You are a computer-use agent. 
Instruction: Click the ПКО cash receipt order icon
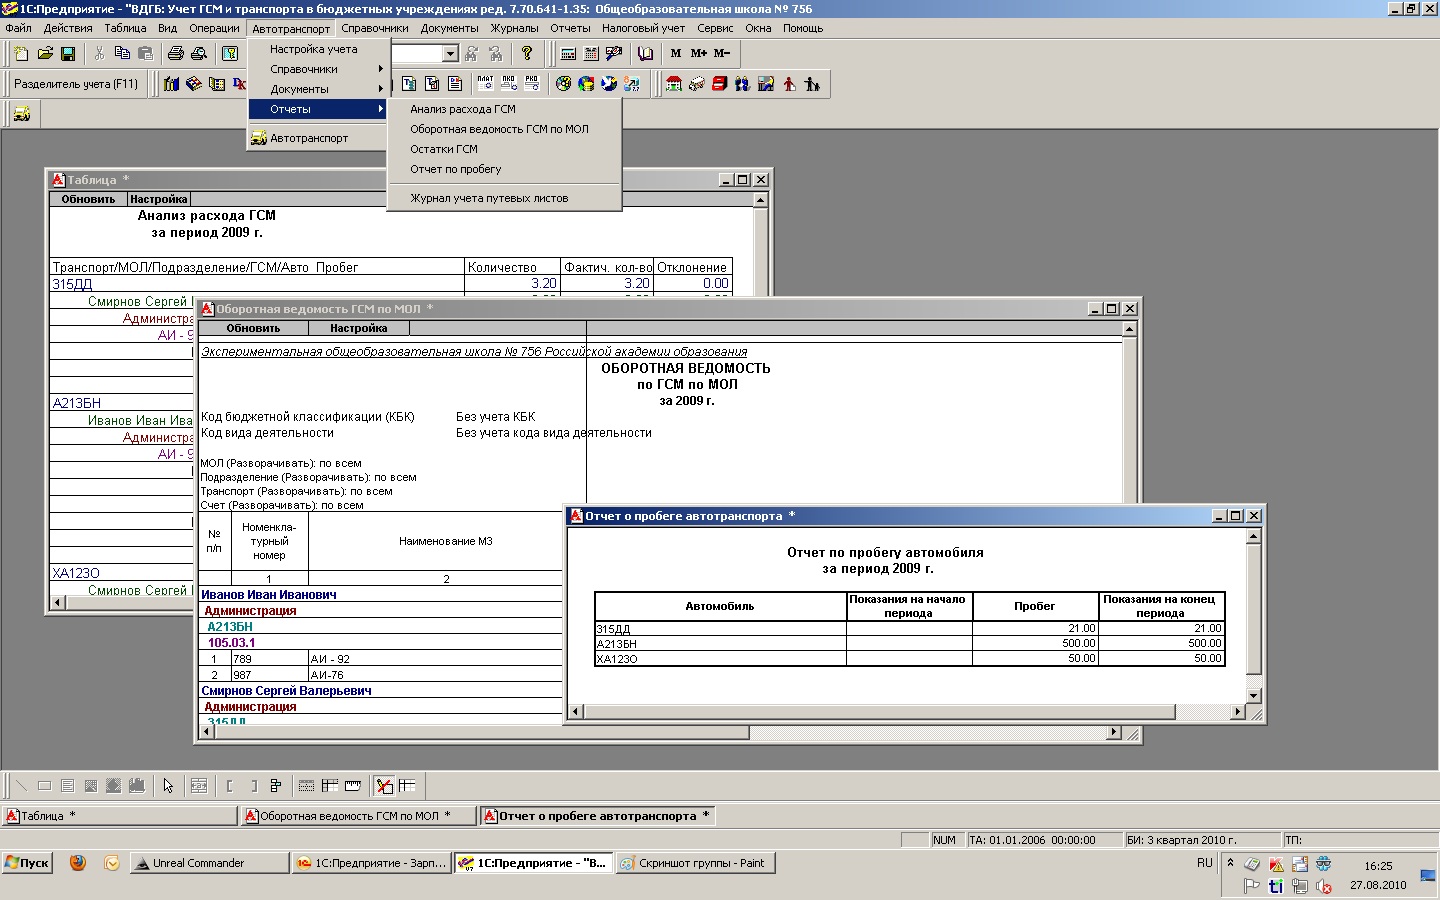(508, 84)
